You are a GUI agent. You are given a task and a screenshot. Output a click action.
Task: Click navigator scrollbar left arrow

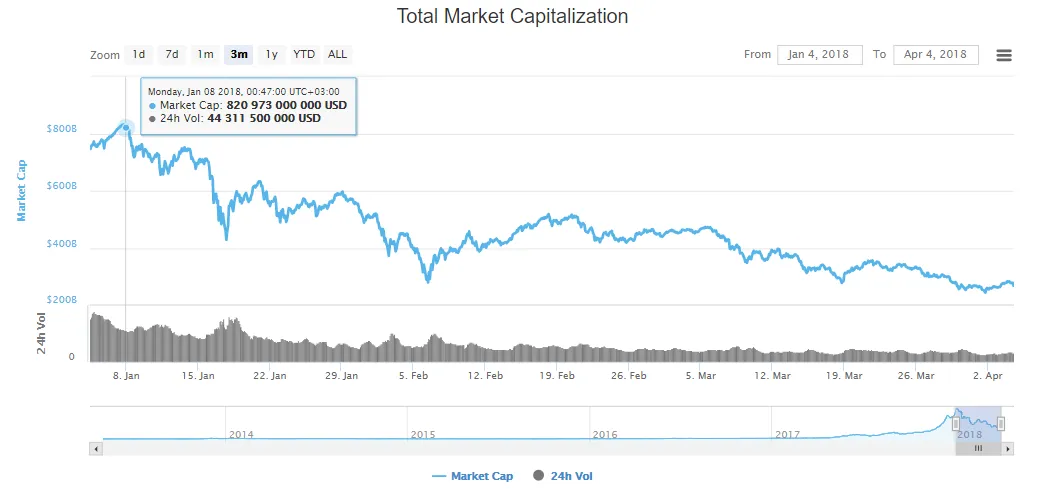tap(96, 449)
